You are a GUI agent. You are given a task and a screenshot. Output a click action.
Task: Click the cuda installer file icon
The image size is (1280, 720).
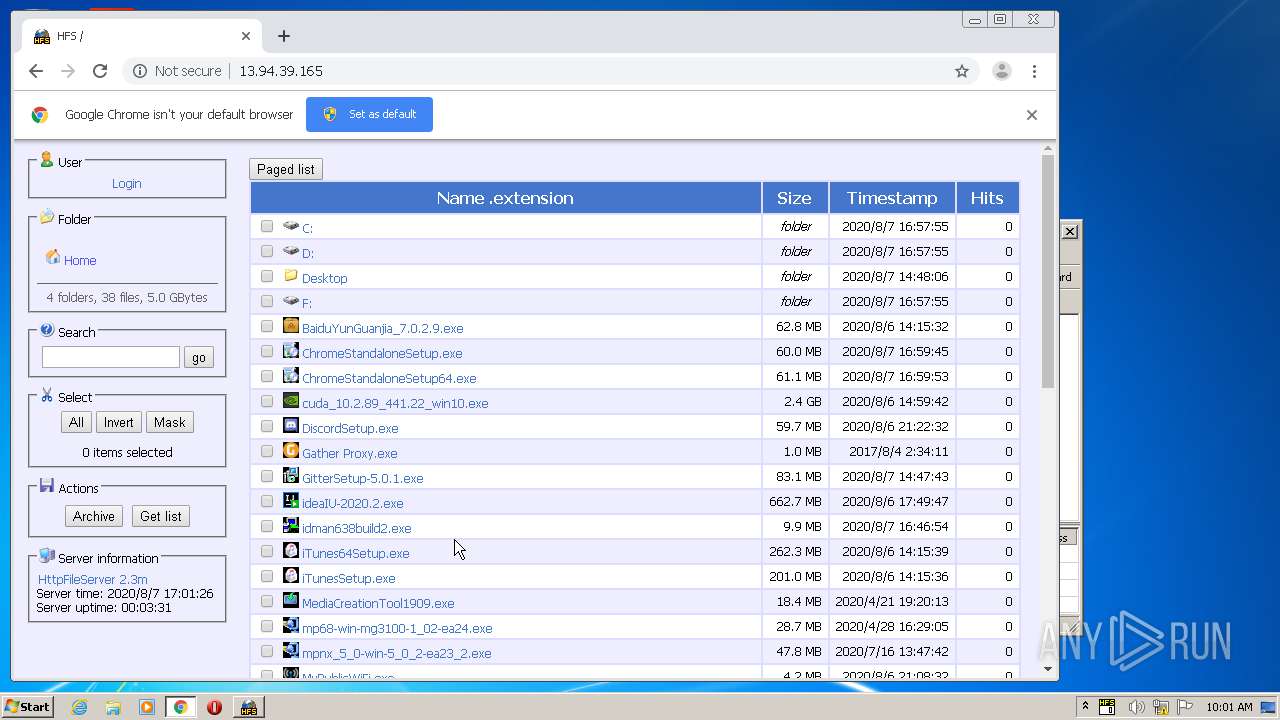[291, 401]
